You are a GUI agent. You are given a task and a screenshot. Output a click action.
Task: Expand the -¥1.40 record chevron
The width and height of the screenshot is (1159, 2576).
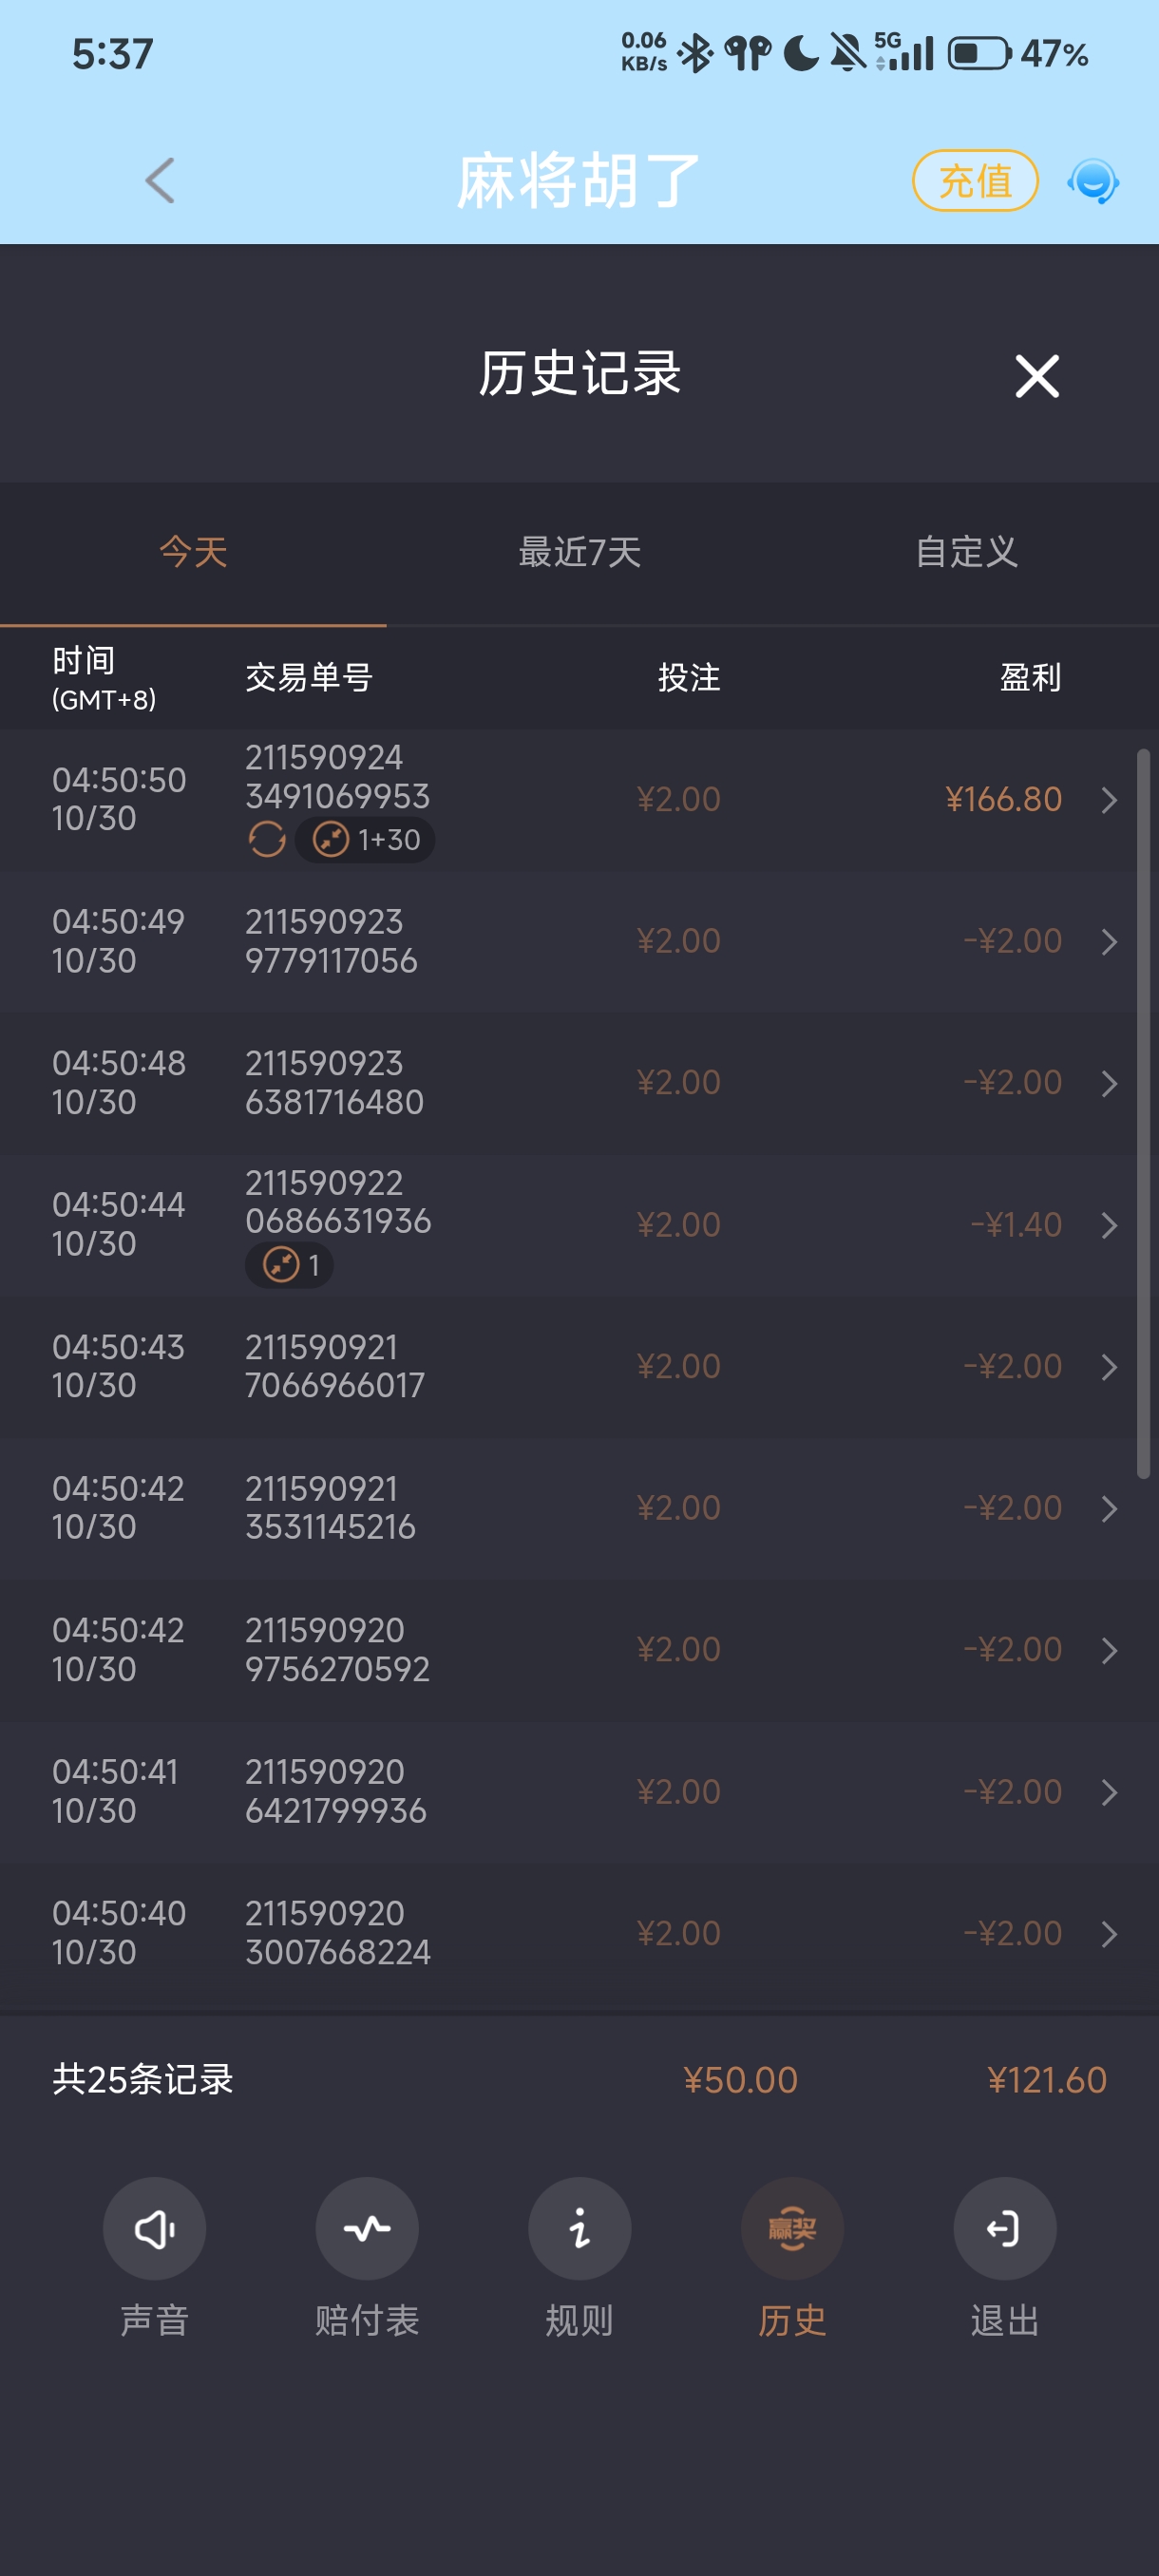pos(1109,1225)
